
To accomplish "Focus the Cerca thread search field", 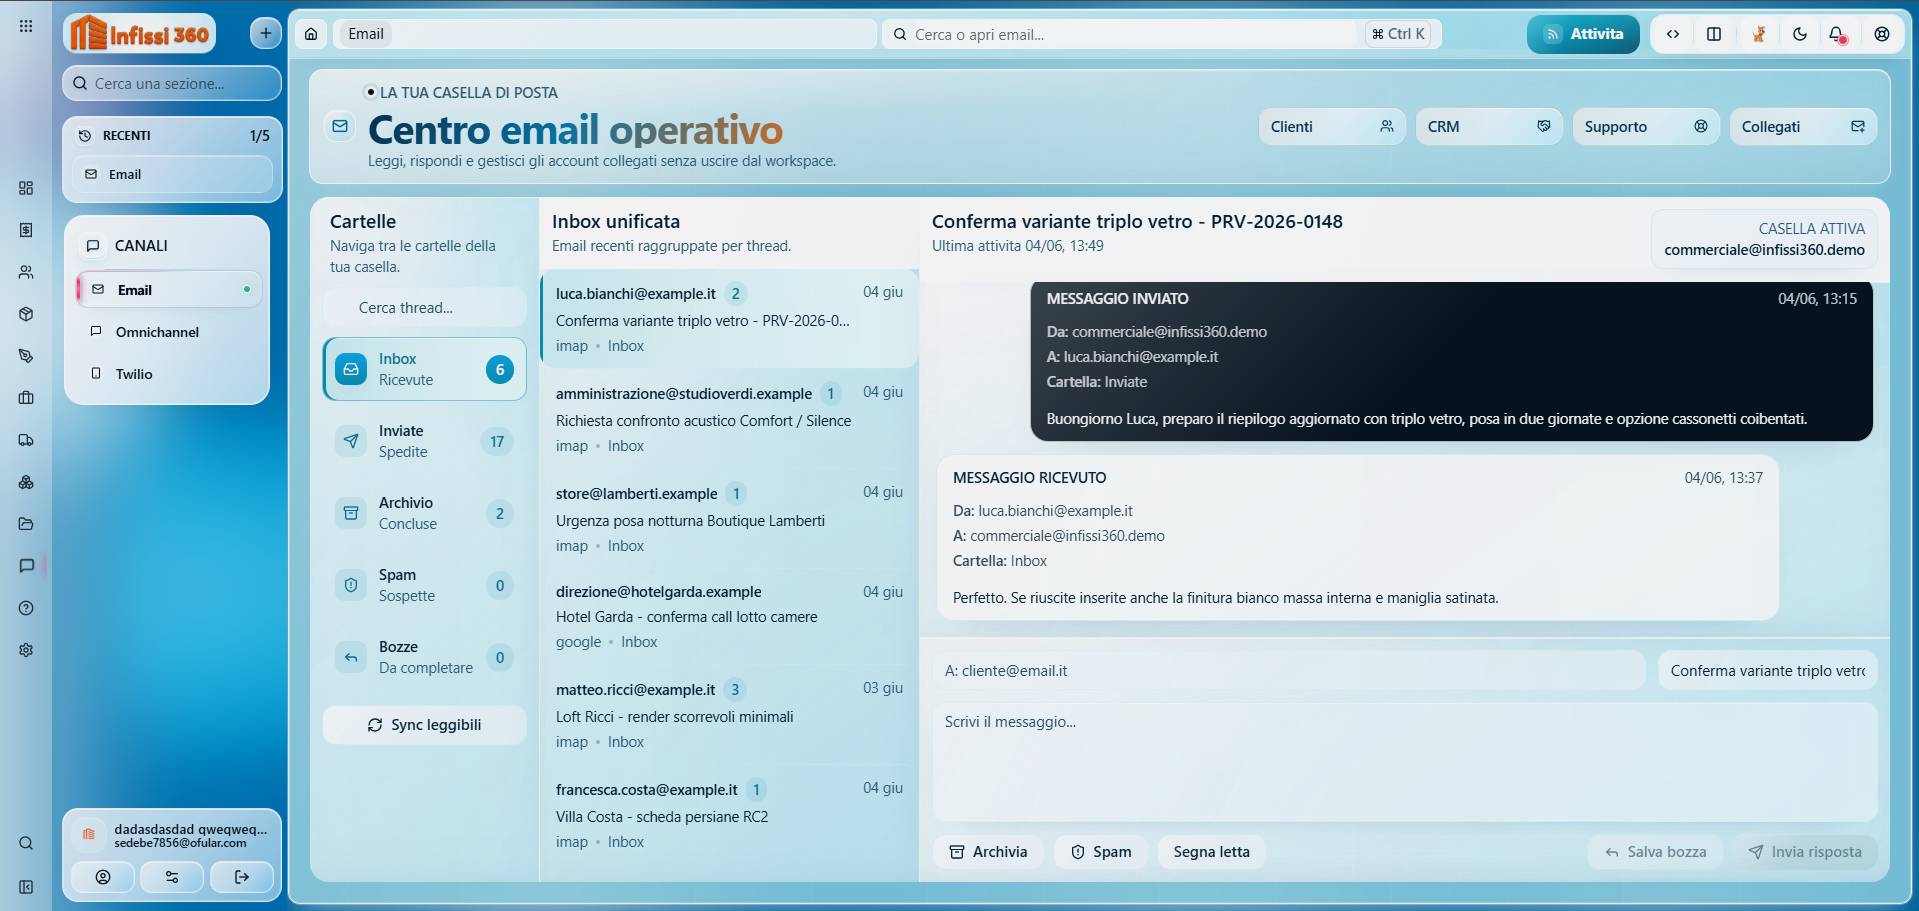I will tap(425, 308).
